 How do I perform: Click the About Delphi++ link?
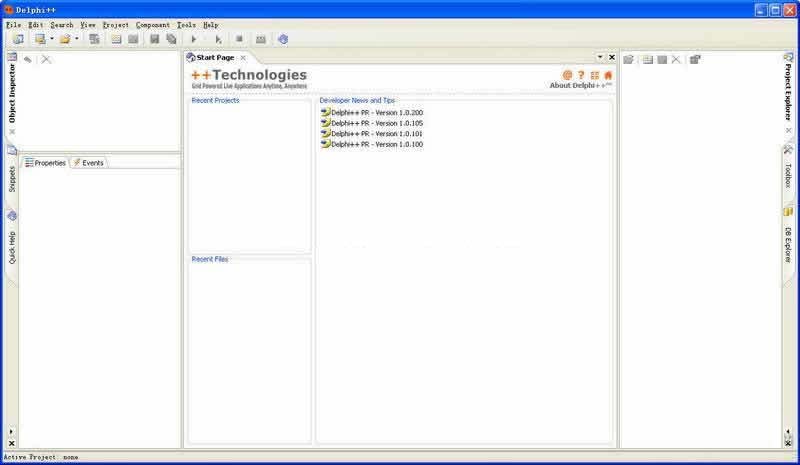[580, 86]
